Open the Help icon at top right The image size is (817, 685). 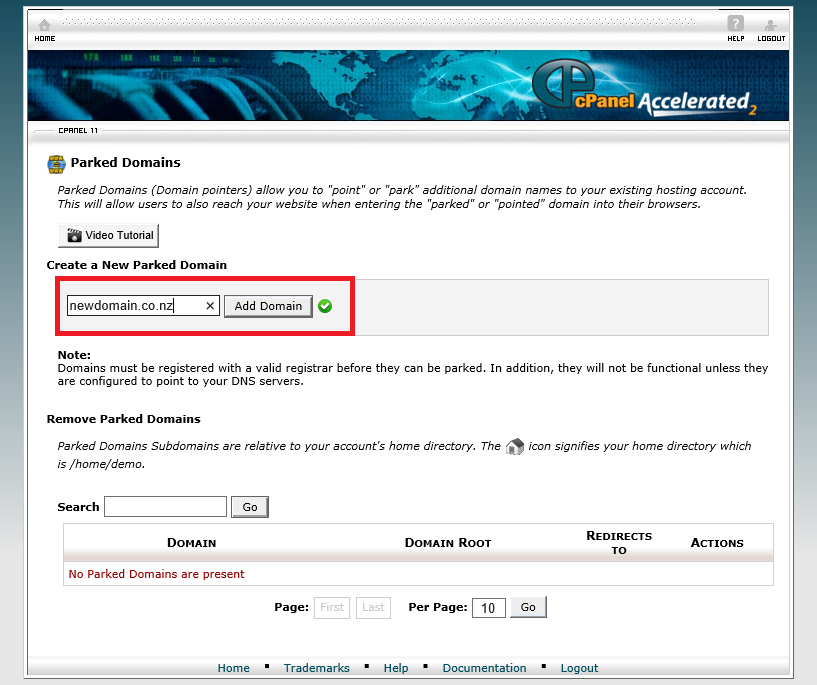pyautogui.click(x=735, y=27)
